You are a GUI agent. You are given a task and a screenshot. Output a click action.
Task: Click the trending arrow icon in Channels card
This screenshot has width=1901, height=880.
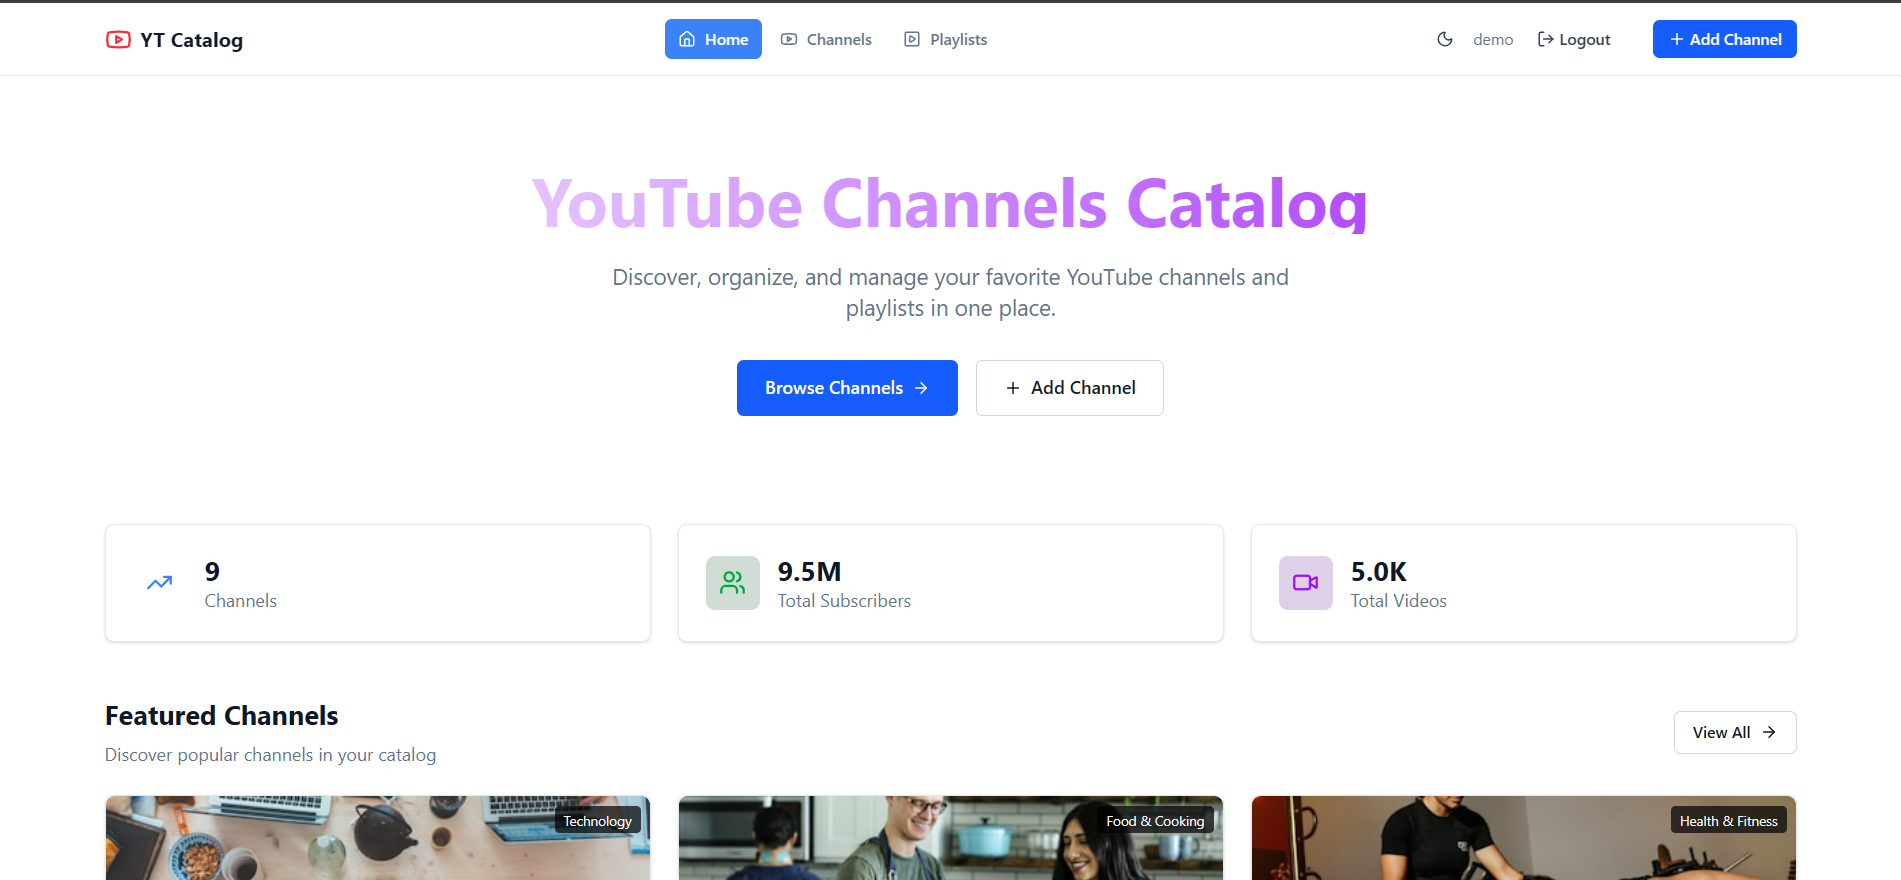click(160, 583)
